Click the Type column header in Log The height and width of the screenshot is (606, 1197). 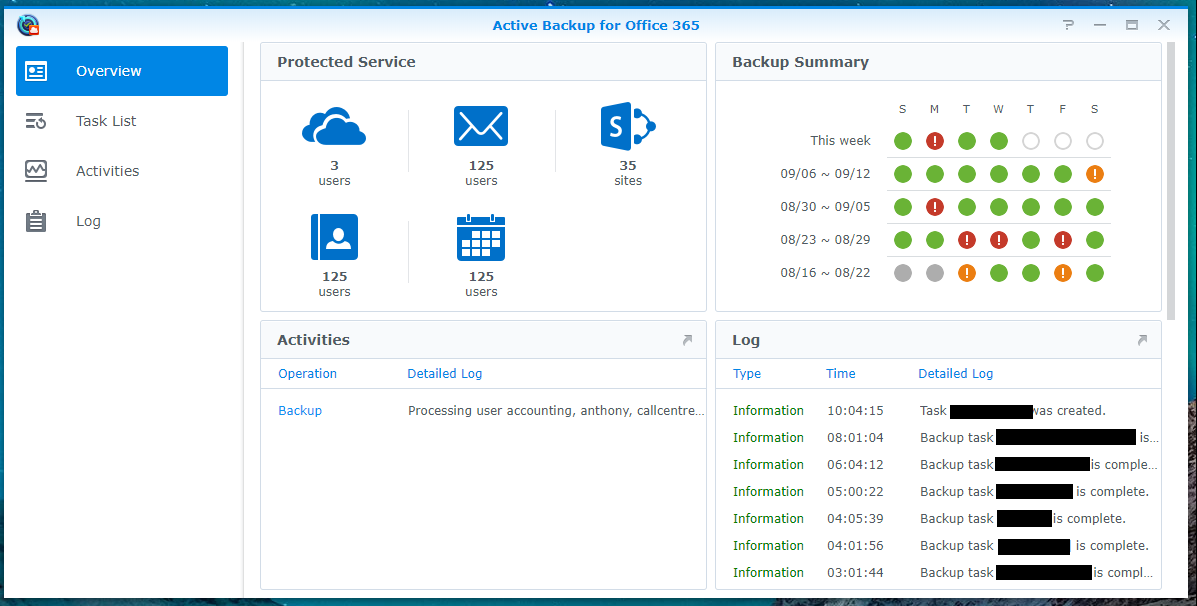[747, 374]
